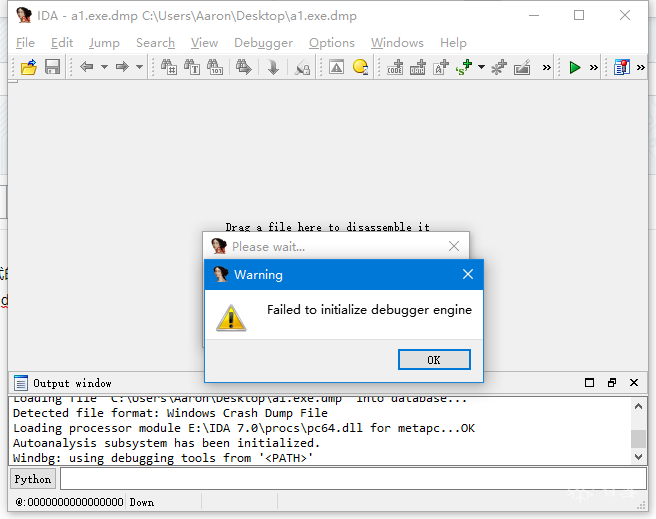
Task: Open a file with the folder icon
Action: [x=29, y=67]
